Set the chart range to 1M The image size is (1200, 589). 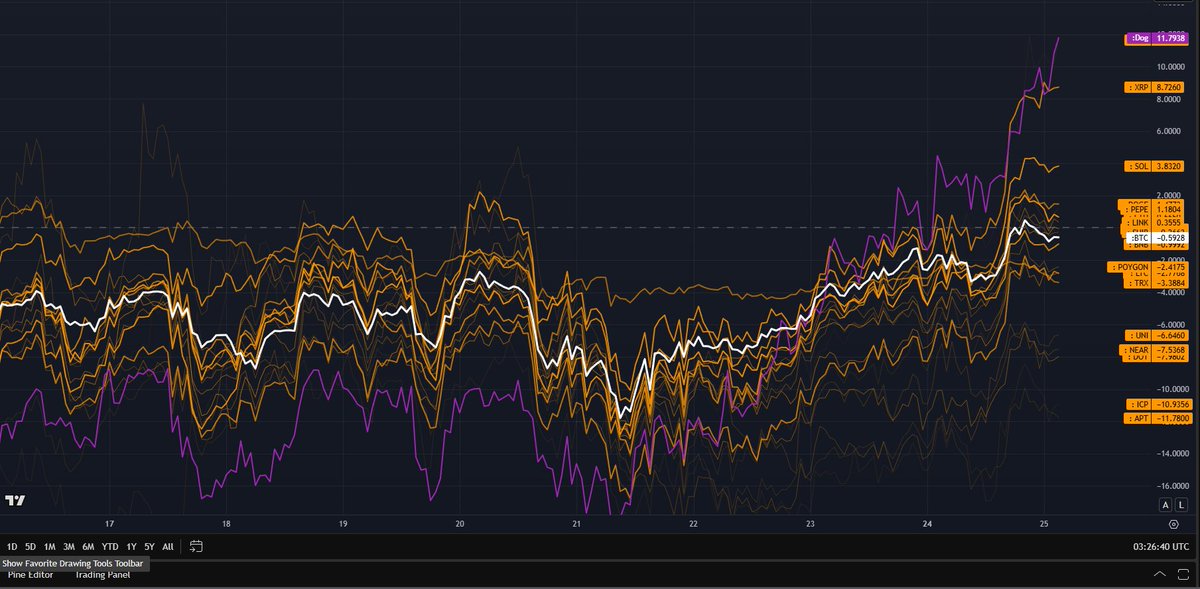[50, 546]
